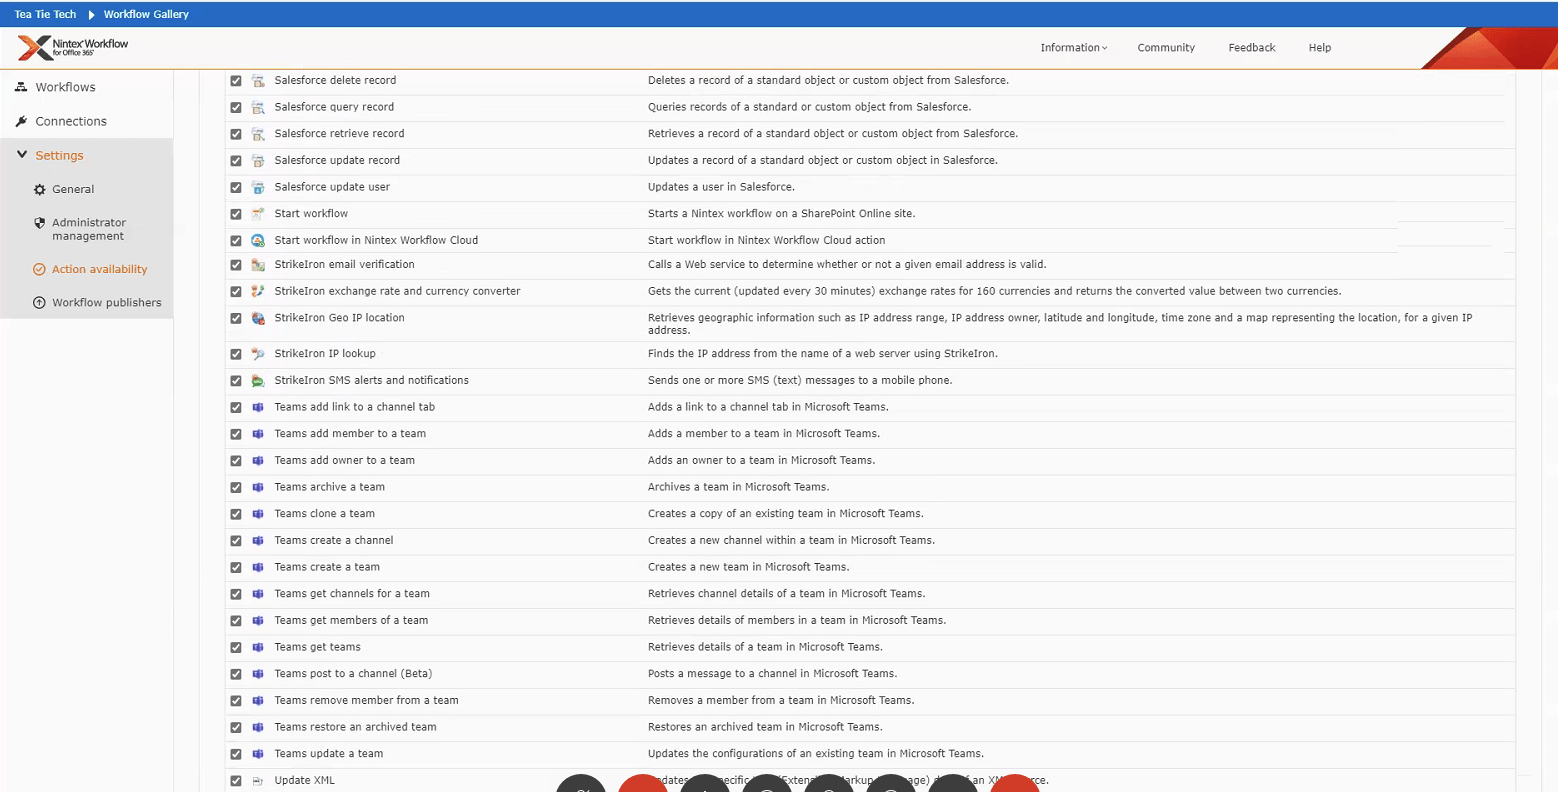Viewport: 1558px width, 792px height.
Task: Click the Start workflow in Nintex Workflow Cloud icon
Action: (258, 241)
